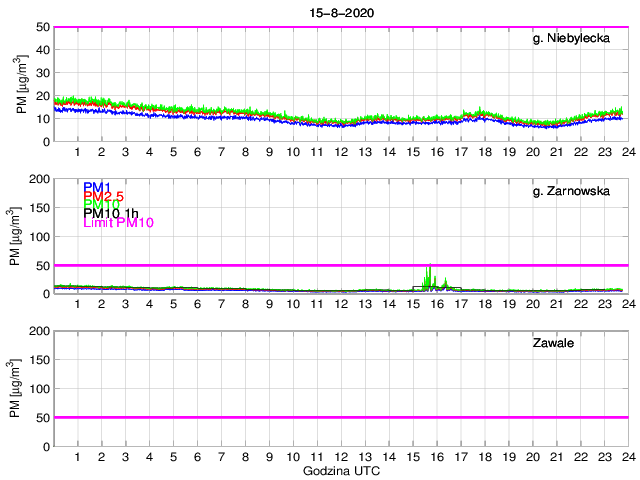640x480 pixels.
Task: Click the 200 y-axis tick in Zawale chart
Action: tap(37, 331)
